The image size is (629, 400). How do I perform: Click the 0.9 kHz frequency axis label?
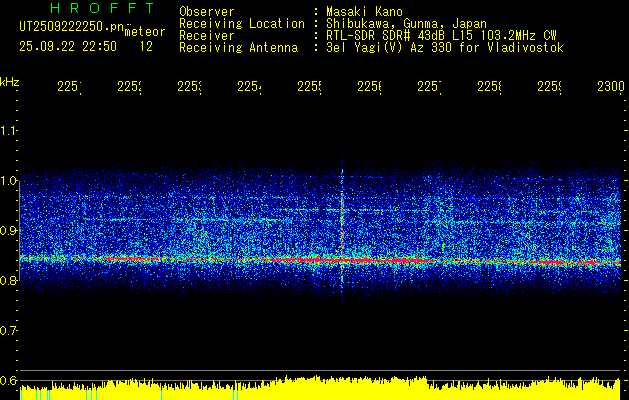coord(9,230)
